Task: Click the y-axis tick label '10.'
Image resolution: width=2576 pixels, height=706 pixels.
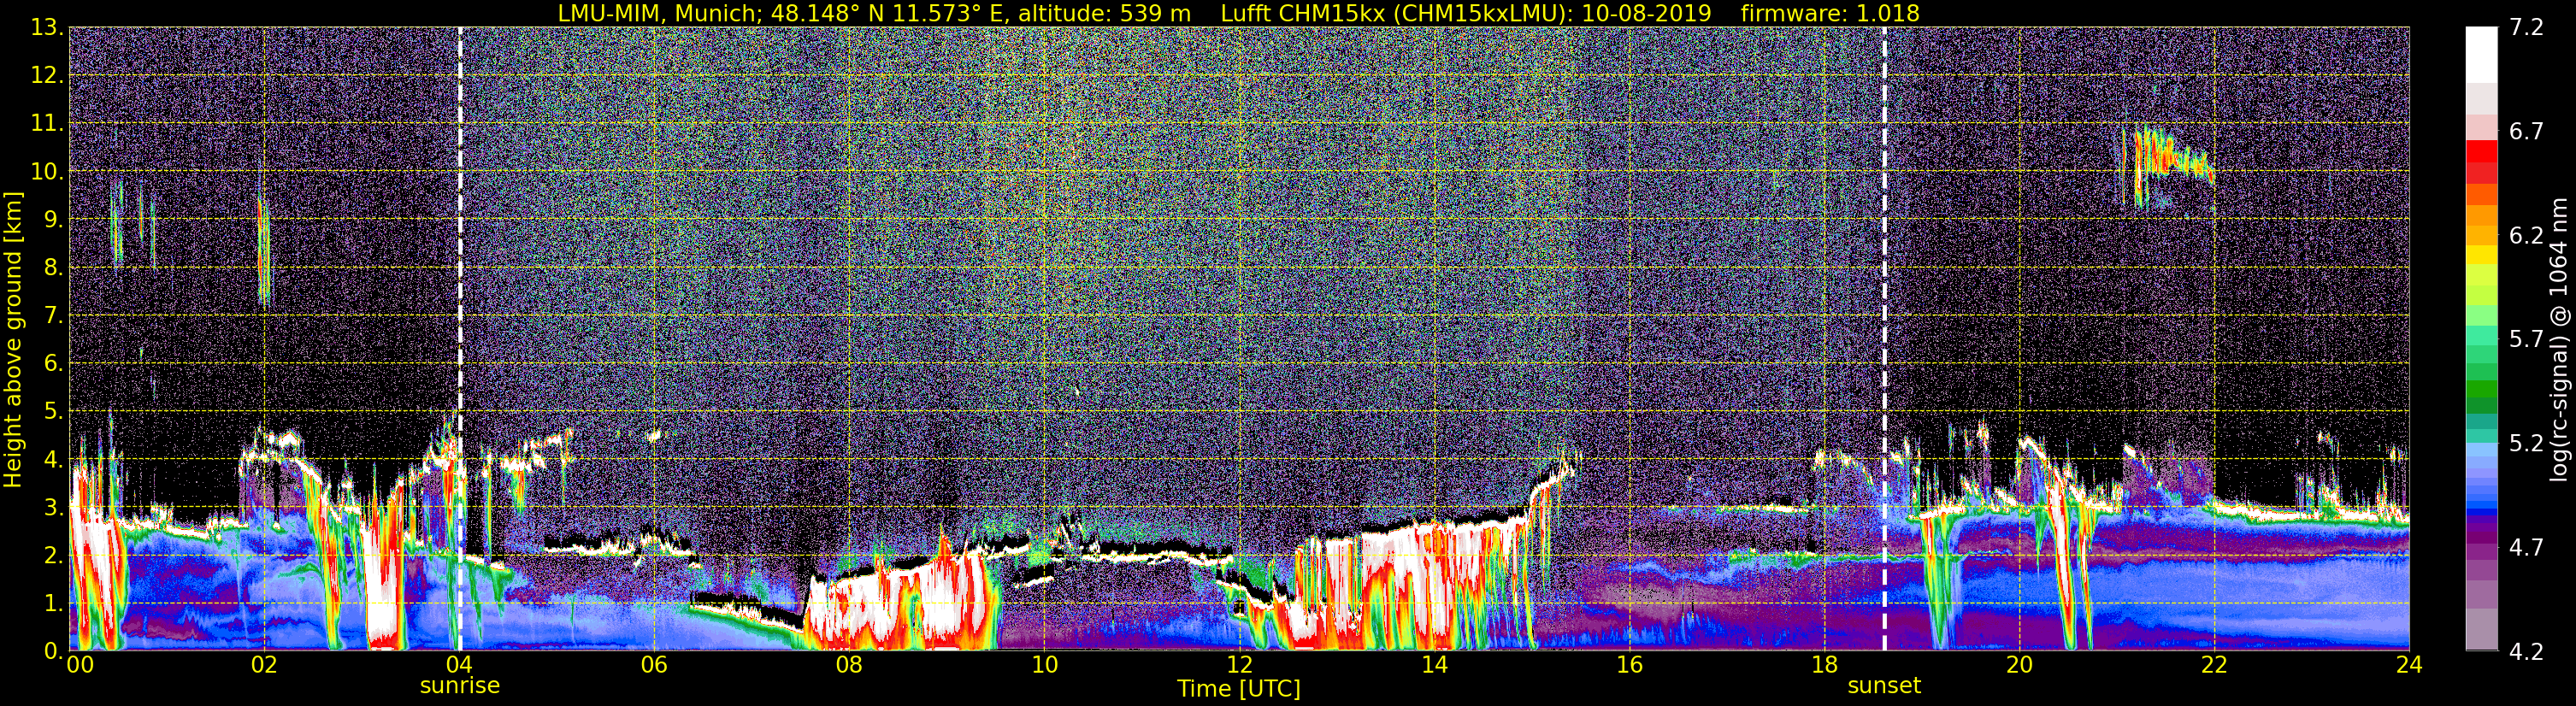Action: click(47, 172)
